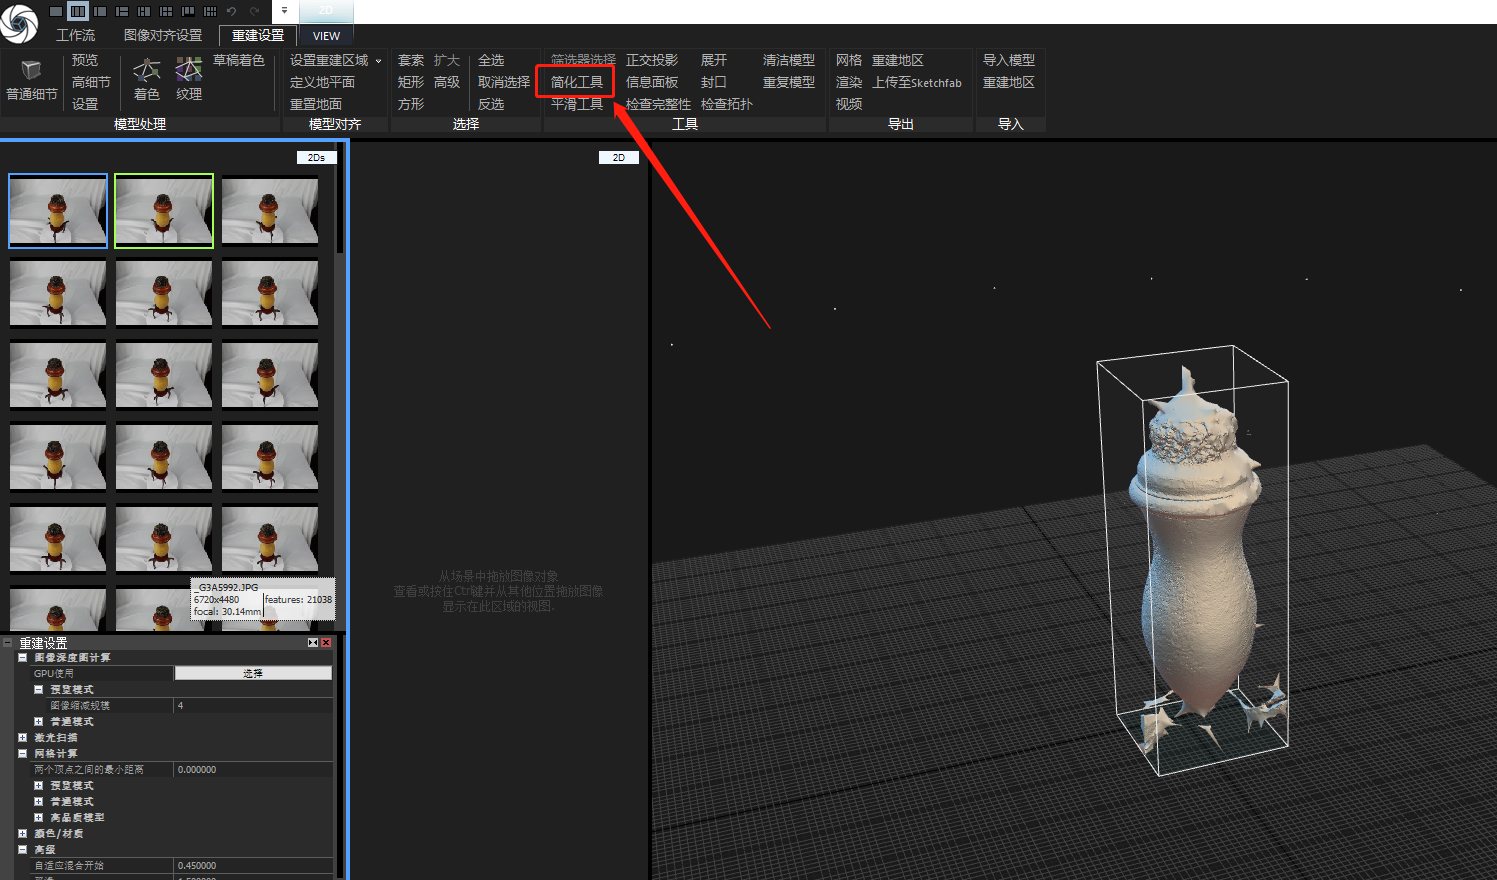This screenshot has width=1497, height=880.
Task: Click 扩大 in the 选择 group
Action: [x=447, y=60]
